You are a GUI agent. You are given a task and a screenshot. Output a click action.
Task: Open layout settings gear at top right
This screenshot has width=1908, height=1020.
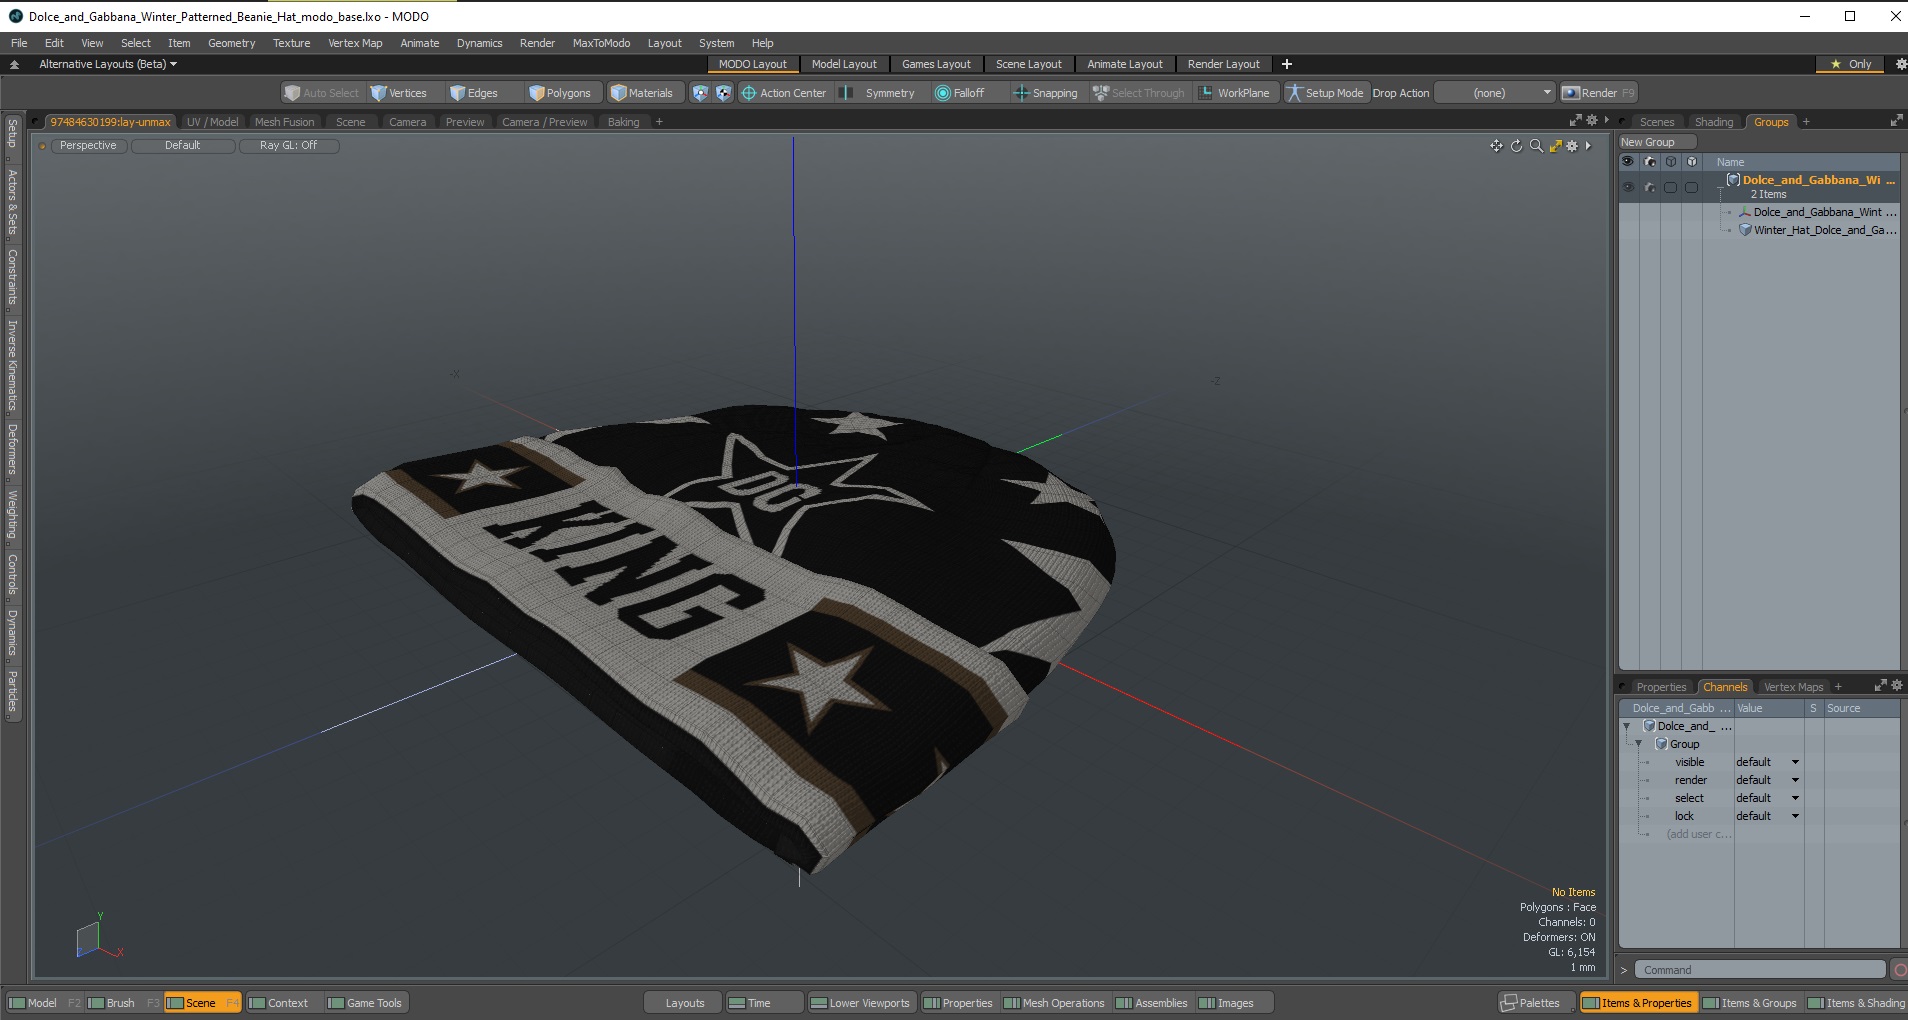(1901, 64)
